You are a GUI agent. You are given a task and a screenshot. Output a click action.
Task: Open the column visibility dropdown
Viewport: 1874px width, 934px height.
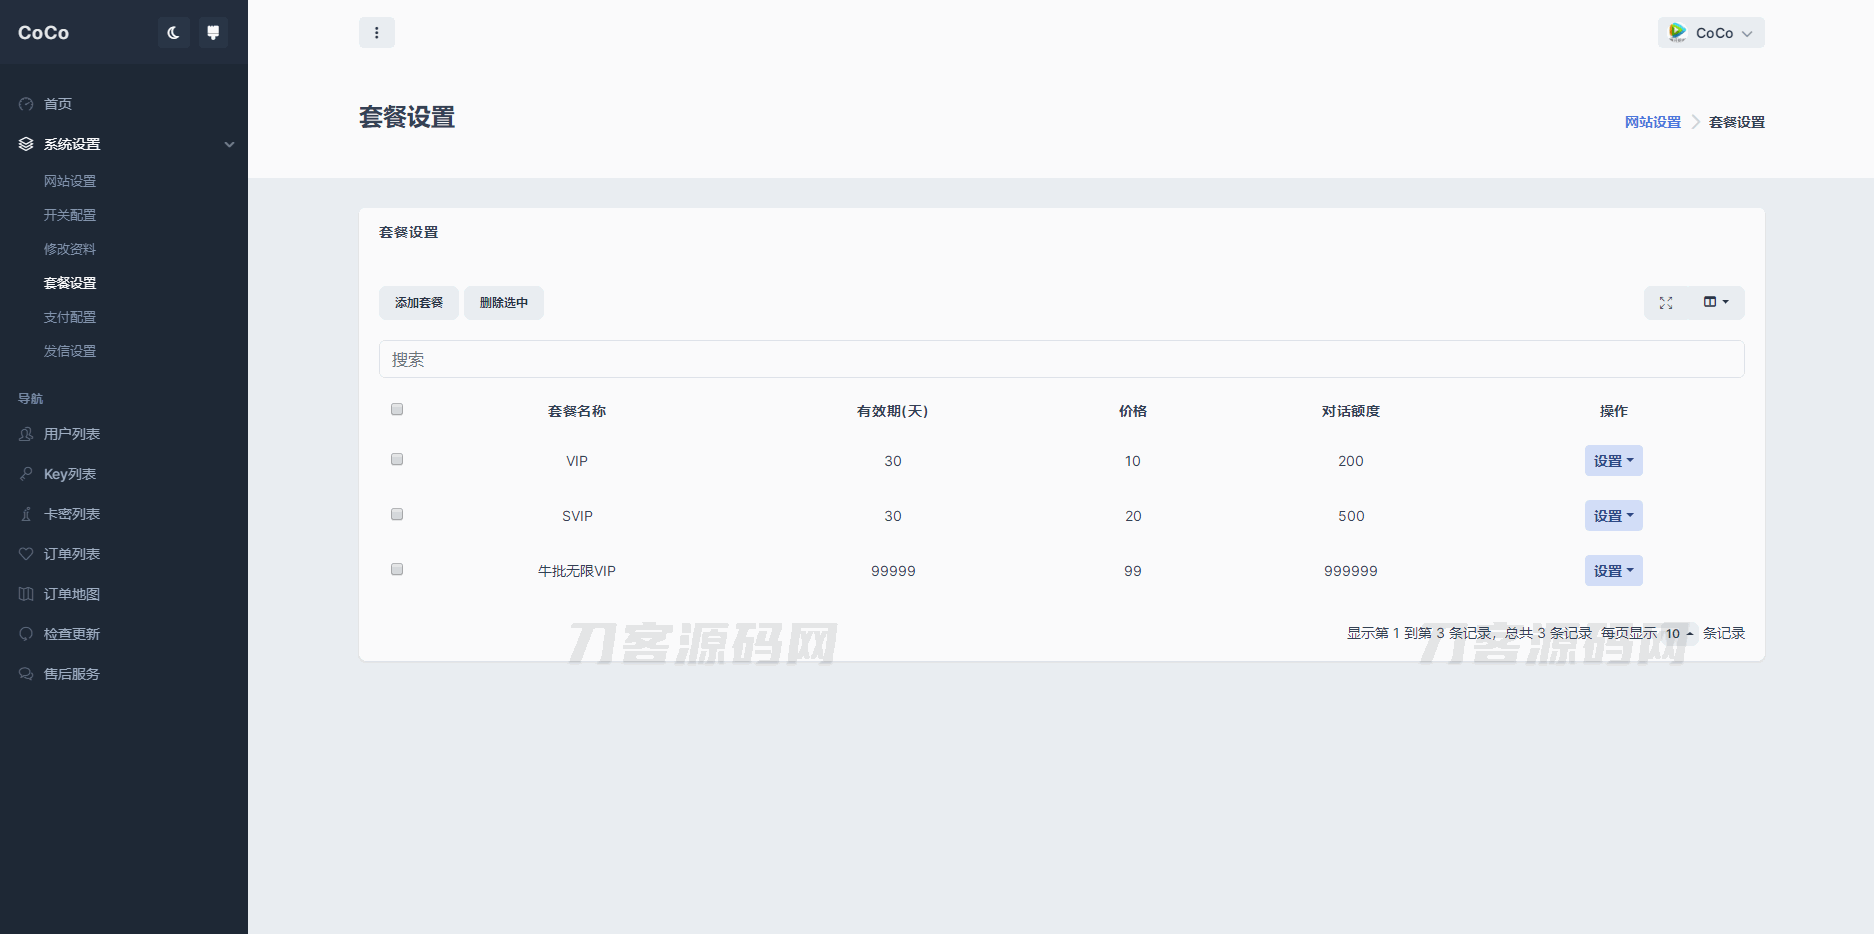(x=1716, y=302)
